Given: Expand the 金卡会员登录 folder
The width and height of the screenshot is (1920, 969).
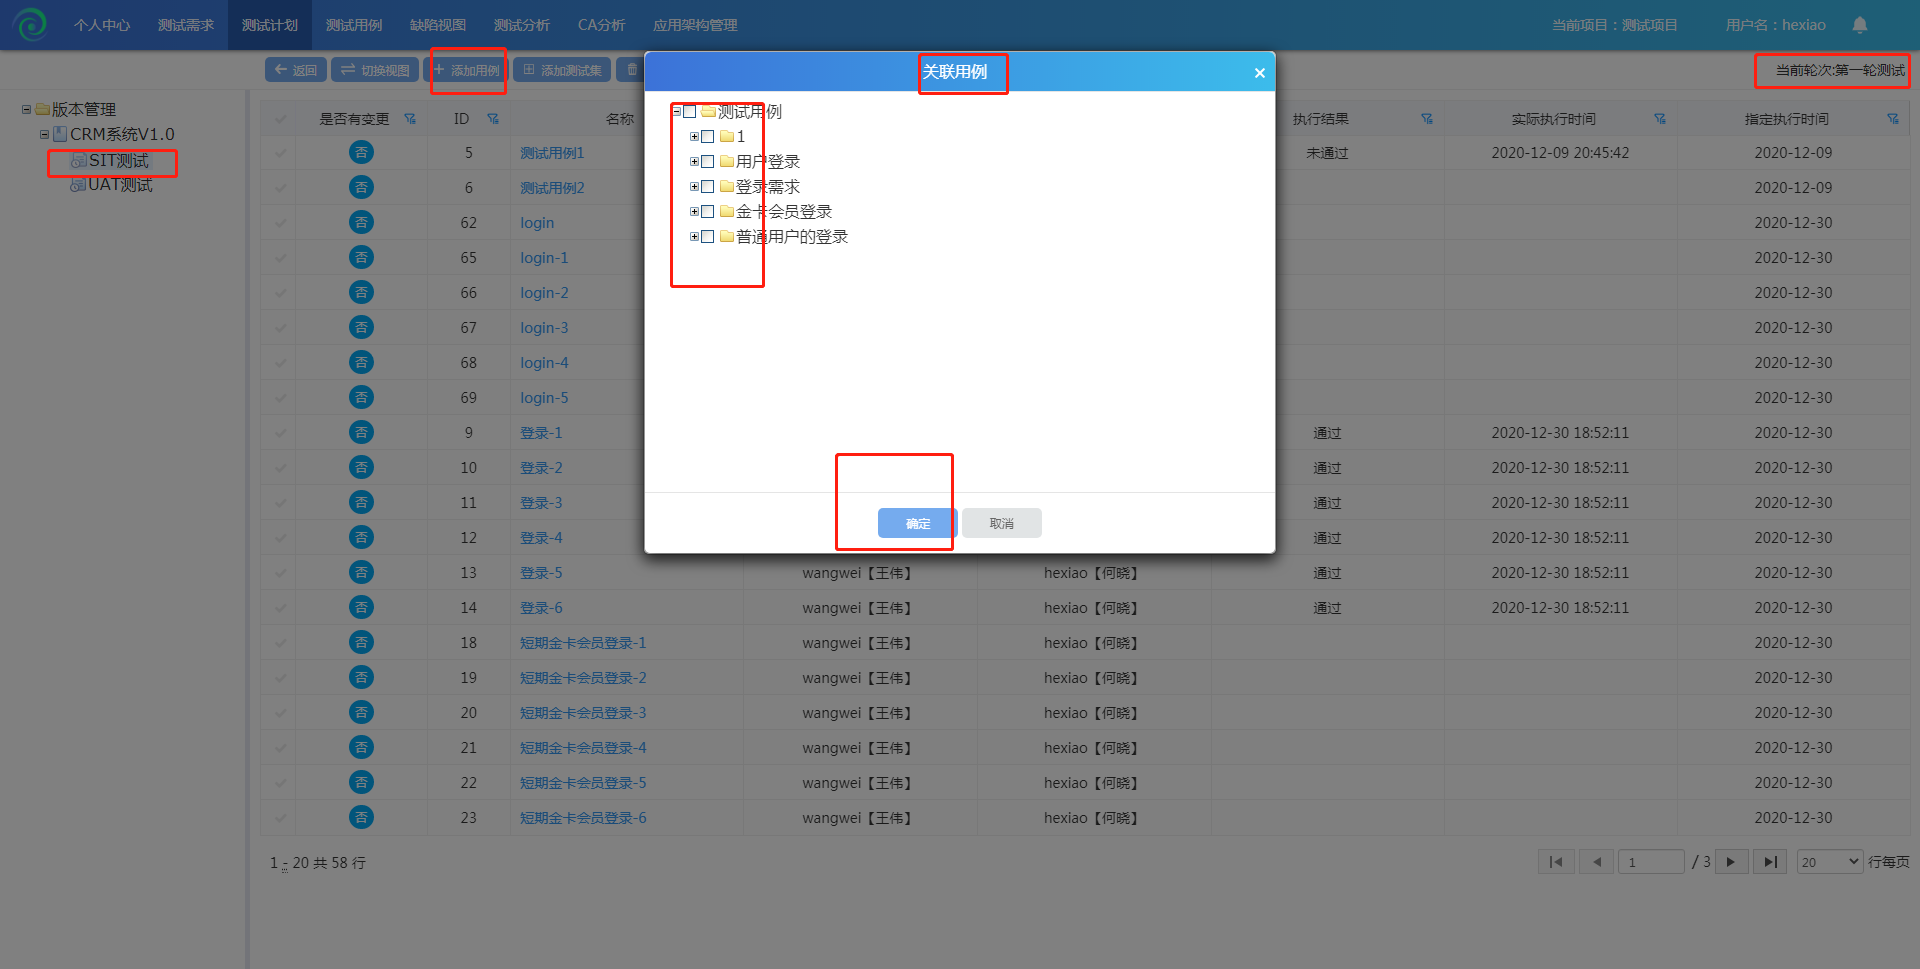Looking at the screenshot, I should 694,211.
